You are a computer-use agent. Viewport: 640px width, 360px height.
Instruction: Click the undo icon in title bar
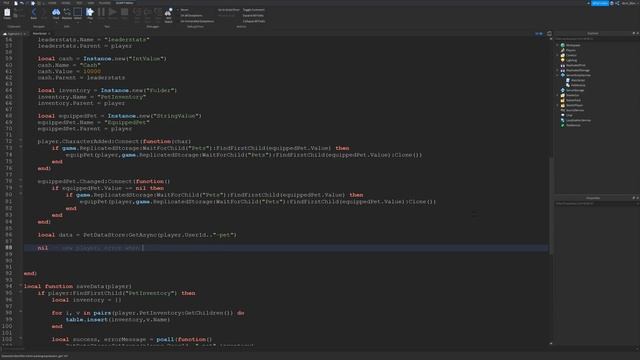point(22,3)
